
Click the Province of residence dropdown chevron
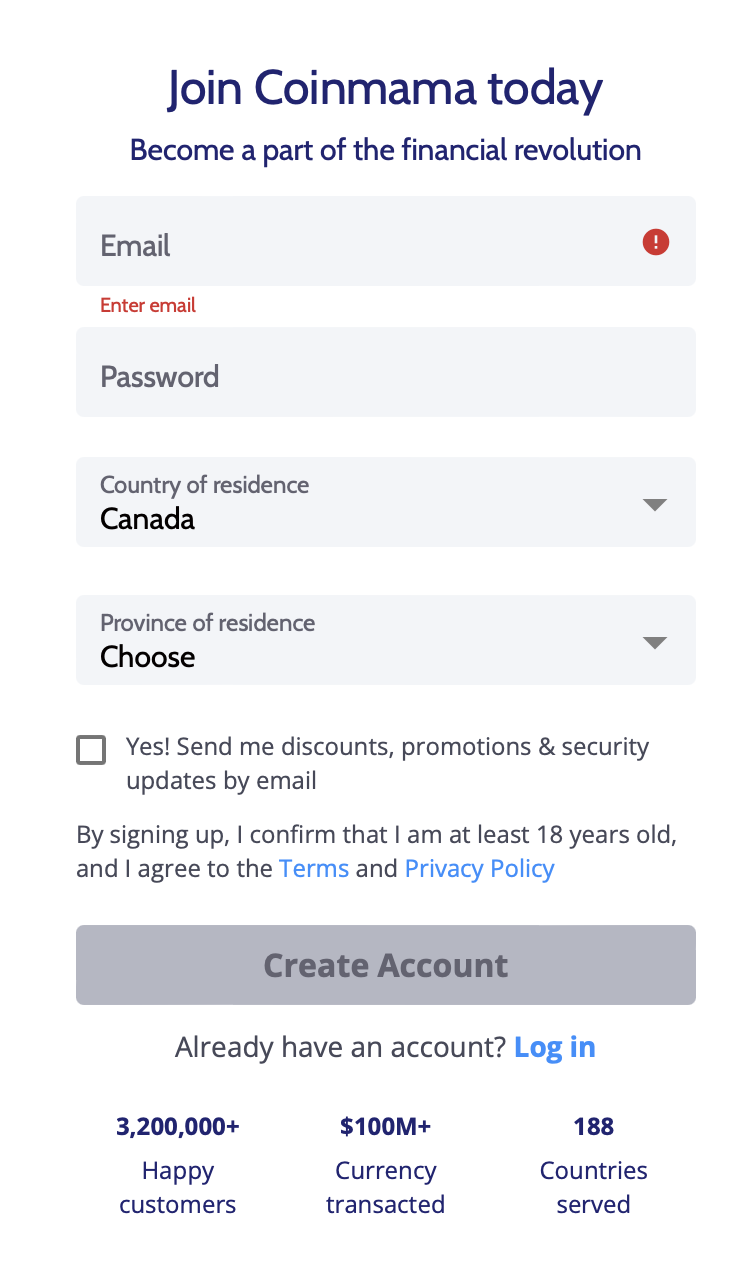(655, 642)
